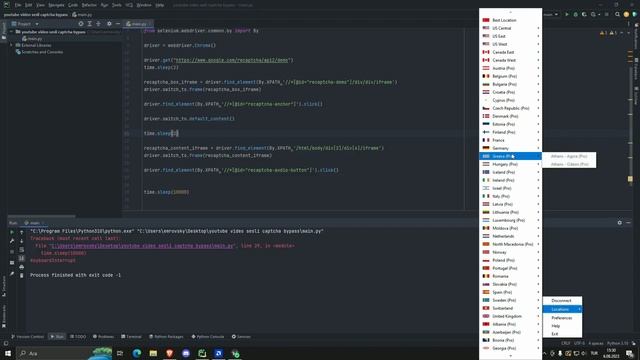Choose Romania in locations list
The image size is (640, 360).
pyautogui.click(x=510, y=276)
